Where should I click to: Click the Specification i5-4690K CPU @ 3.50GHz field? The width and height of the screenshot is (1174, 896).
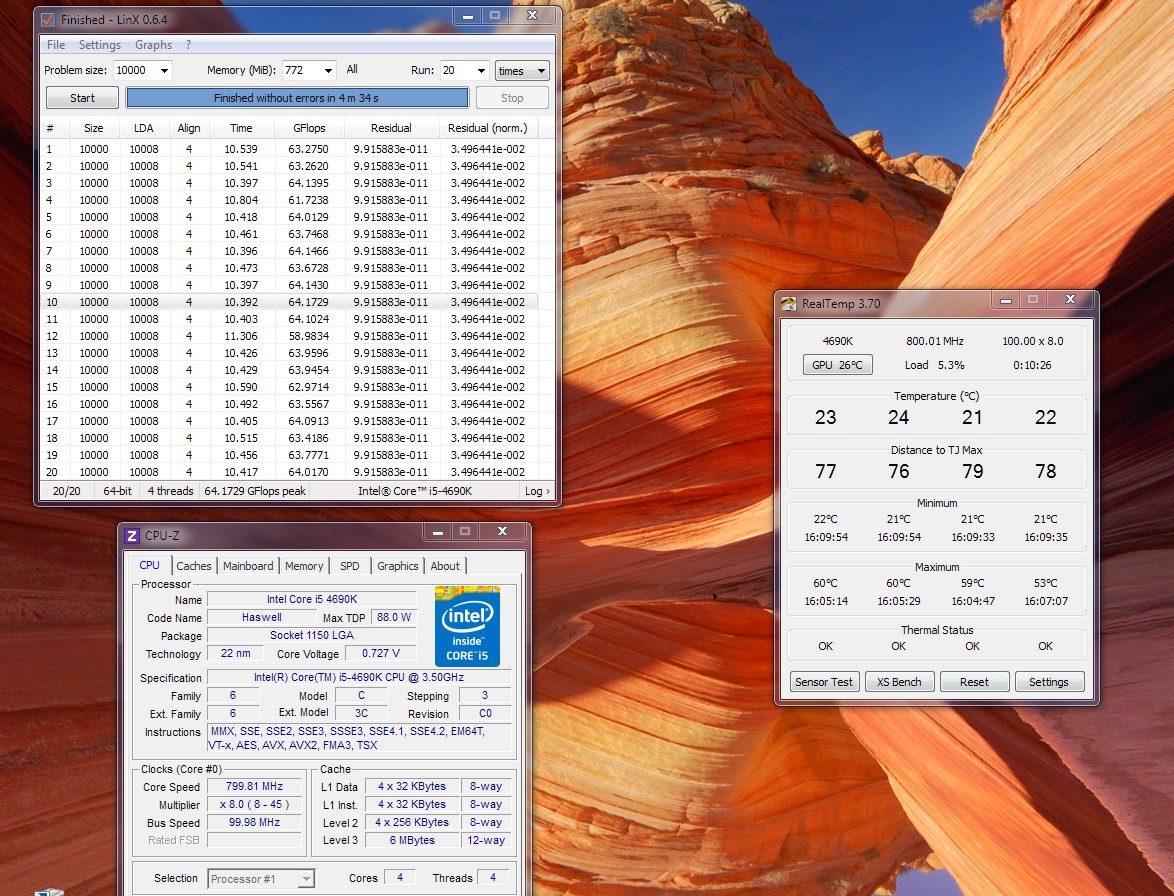coord(359,677)
